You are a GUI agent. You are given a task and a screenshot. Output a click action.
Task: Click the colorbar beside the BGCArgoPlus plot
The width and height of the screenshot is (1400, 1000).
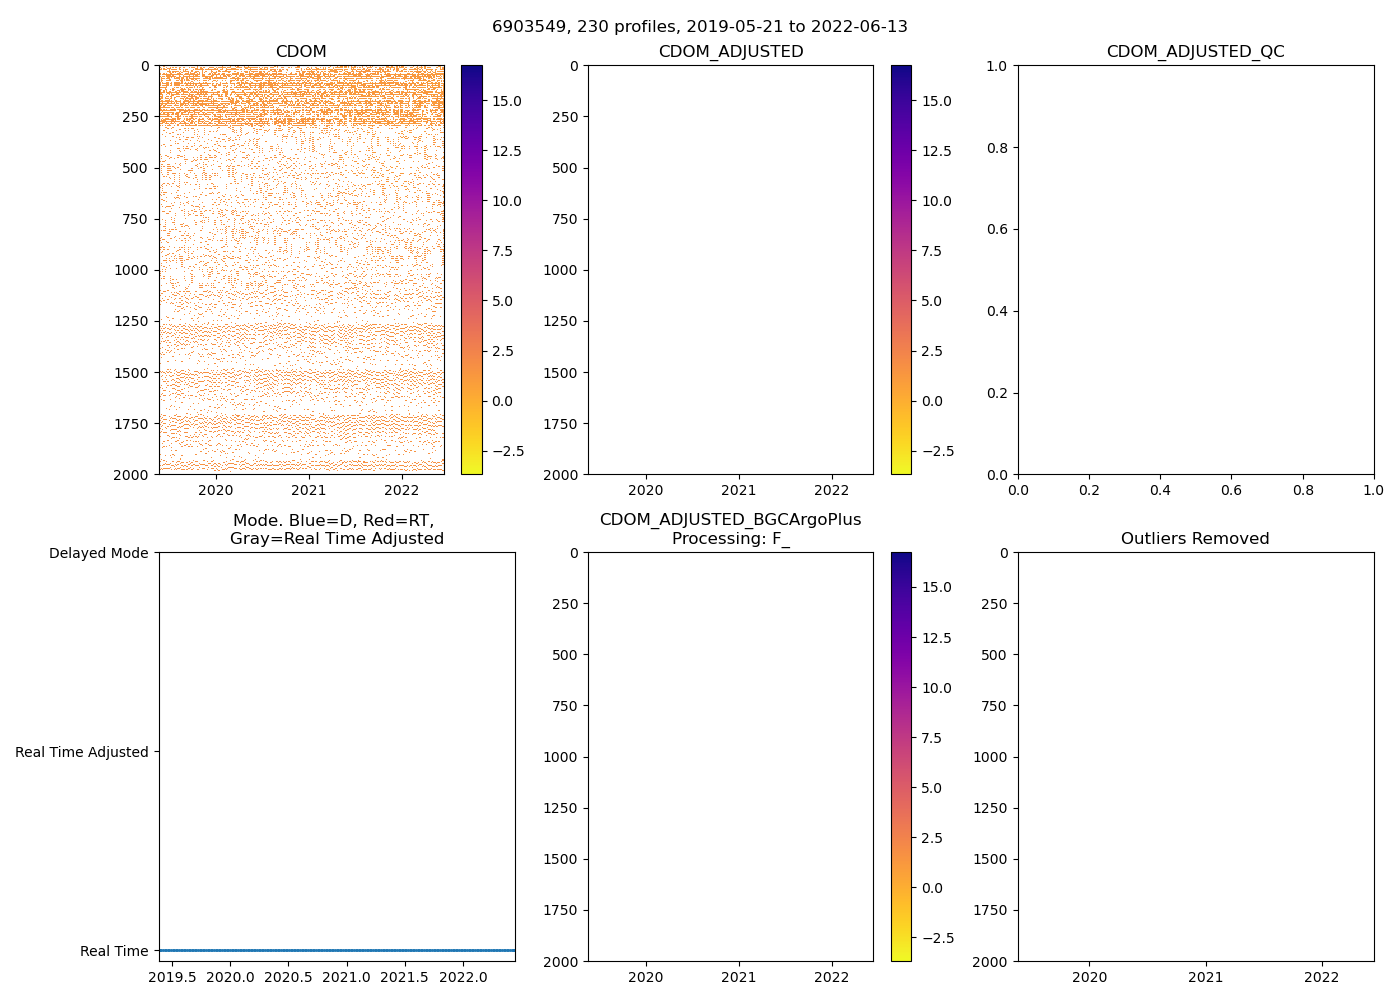tap(901, 757)
